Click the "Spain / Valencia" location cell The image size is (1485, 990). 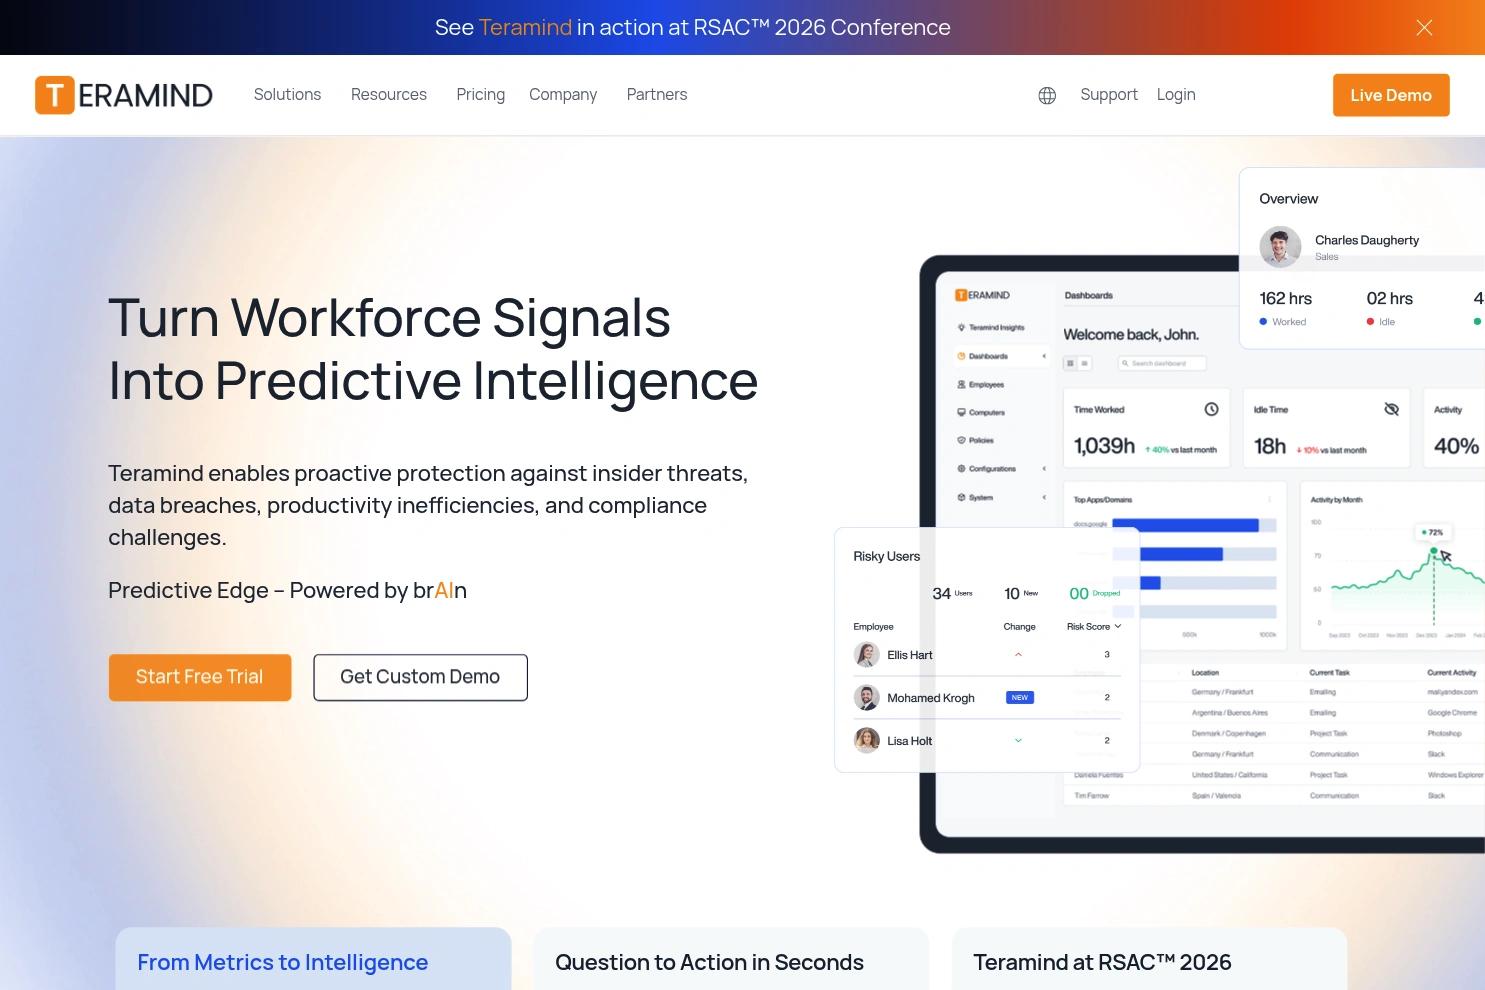(x=1216, y=796)
